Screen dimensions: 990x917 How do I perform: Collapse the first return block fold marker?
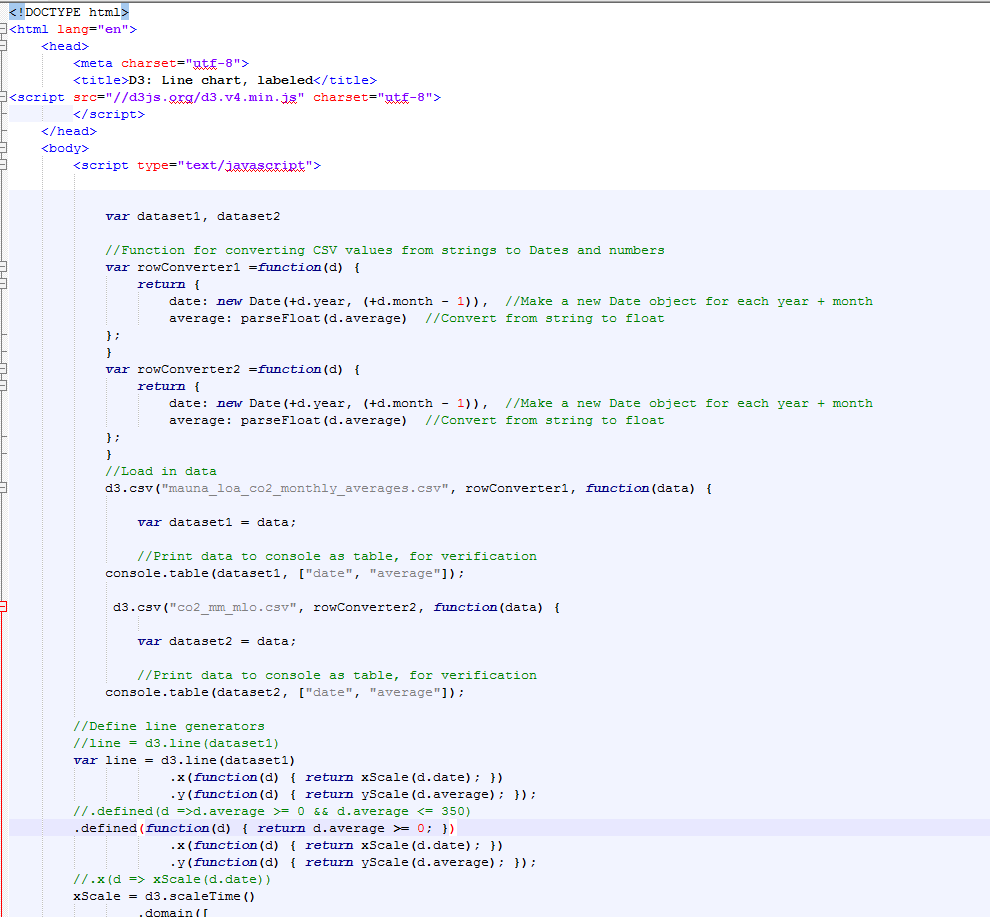tap(6, 284)
